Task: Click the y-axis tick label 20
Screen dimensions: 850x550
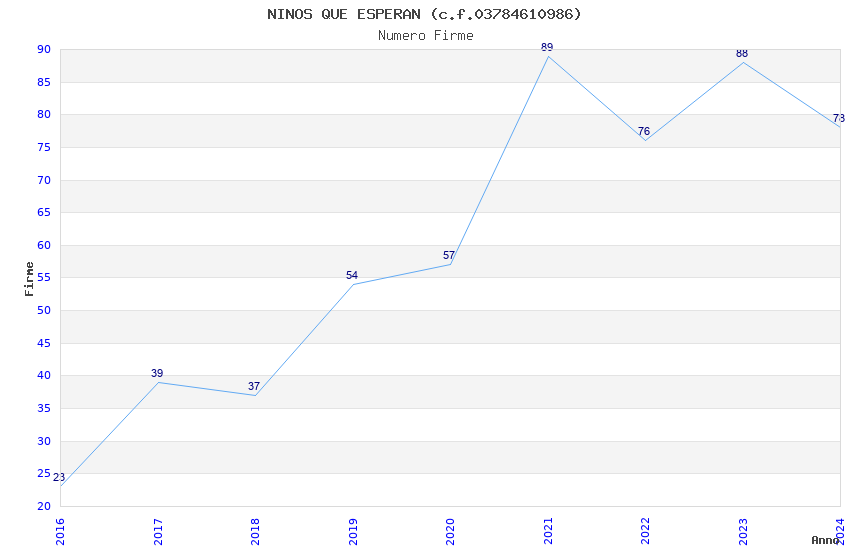Action: 44,507
